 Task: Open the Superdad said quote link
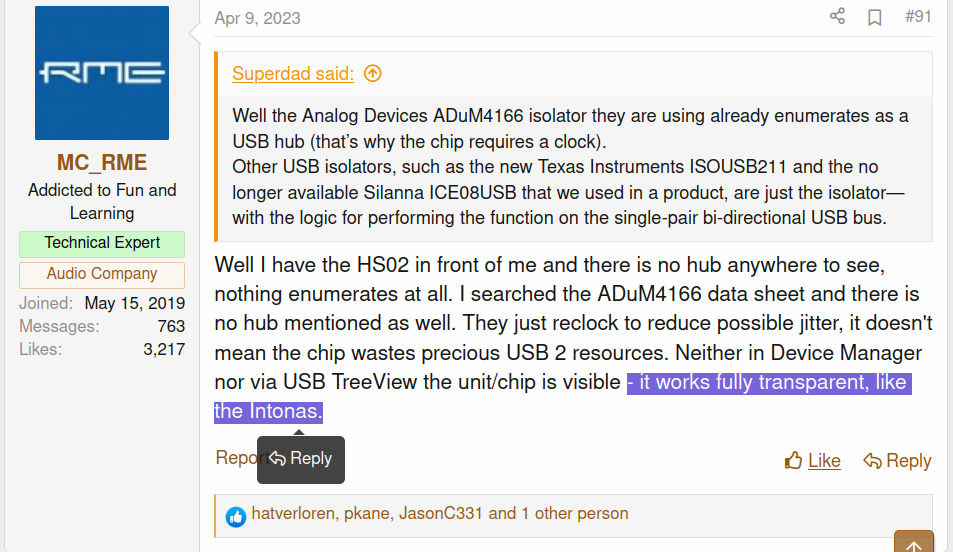click(293, 74)
